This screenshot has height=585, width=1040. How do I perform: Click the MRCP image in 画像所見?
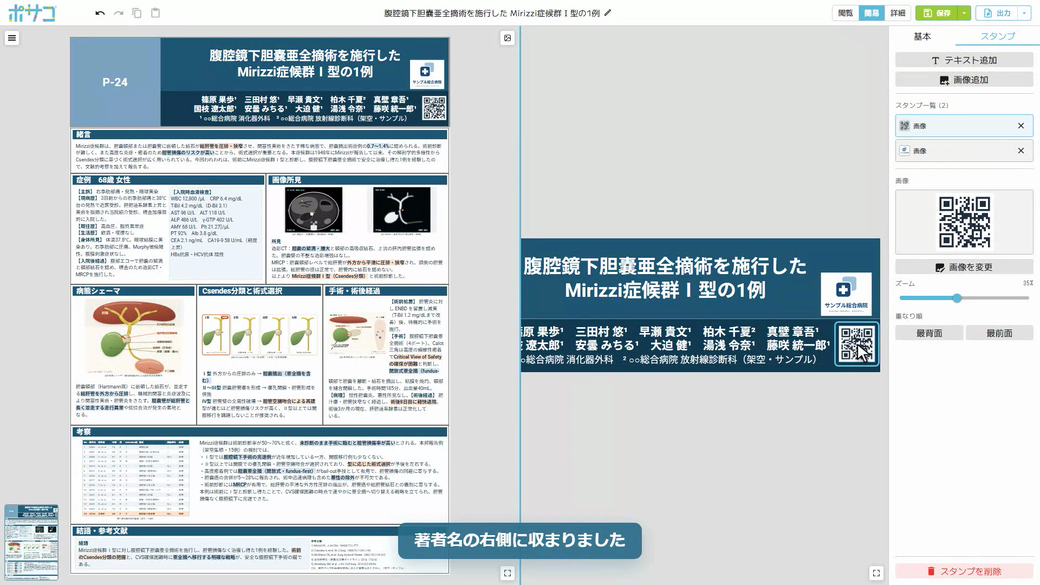point(401,210)
